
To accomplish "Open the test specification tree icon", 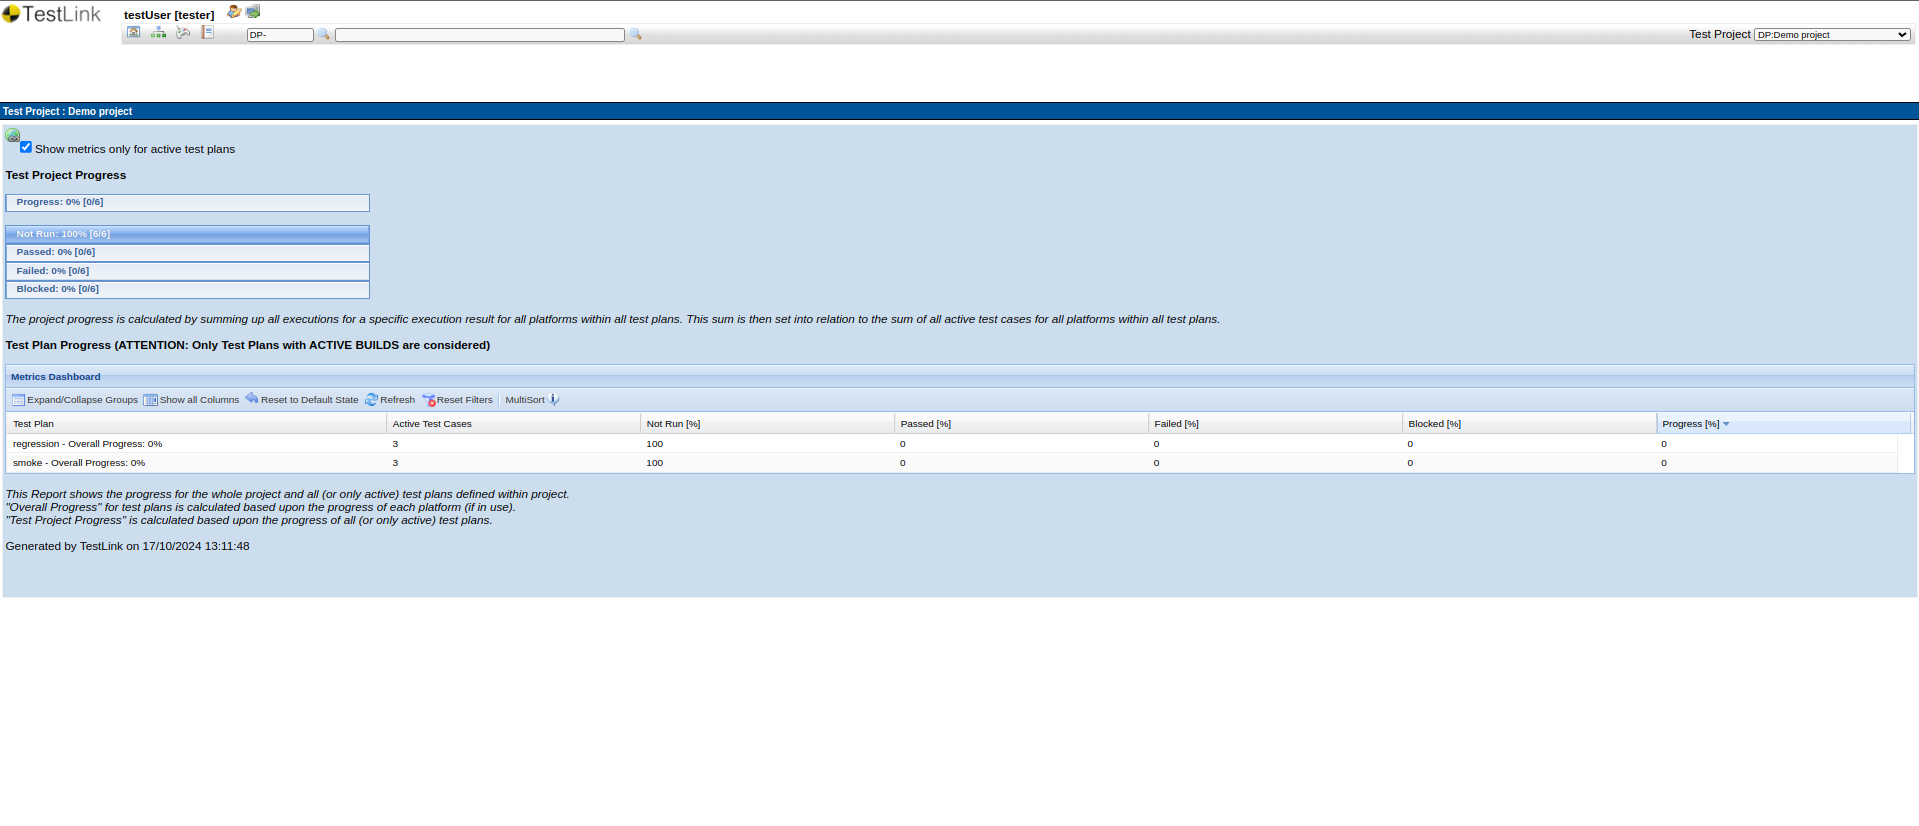I will point(158,33).
